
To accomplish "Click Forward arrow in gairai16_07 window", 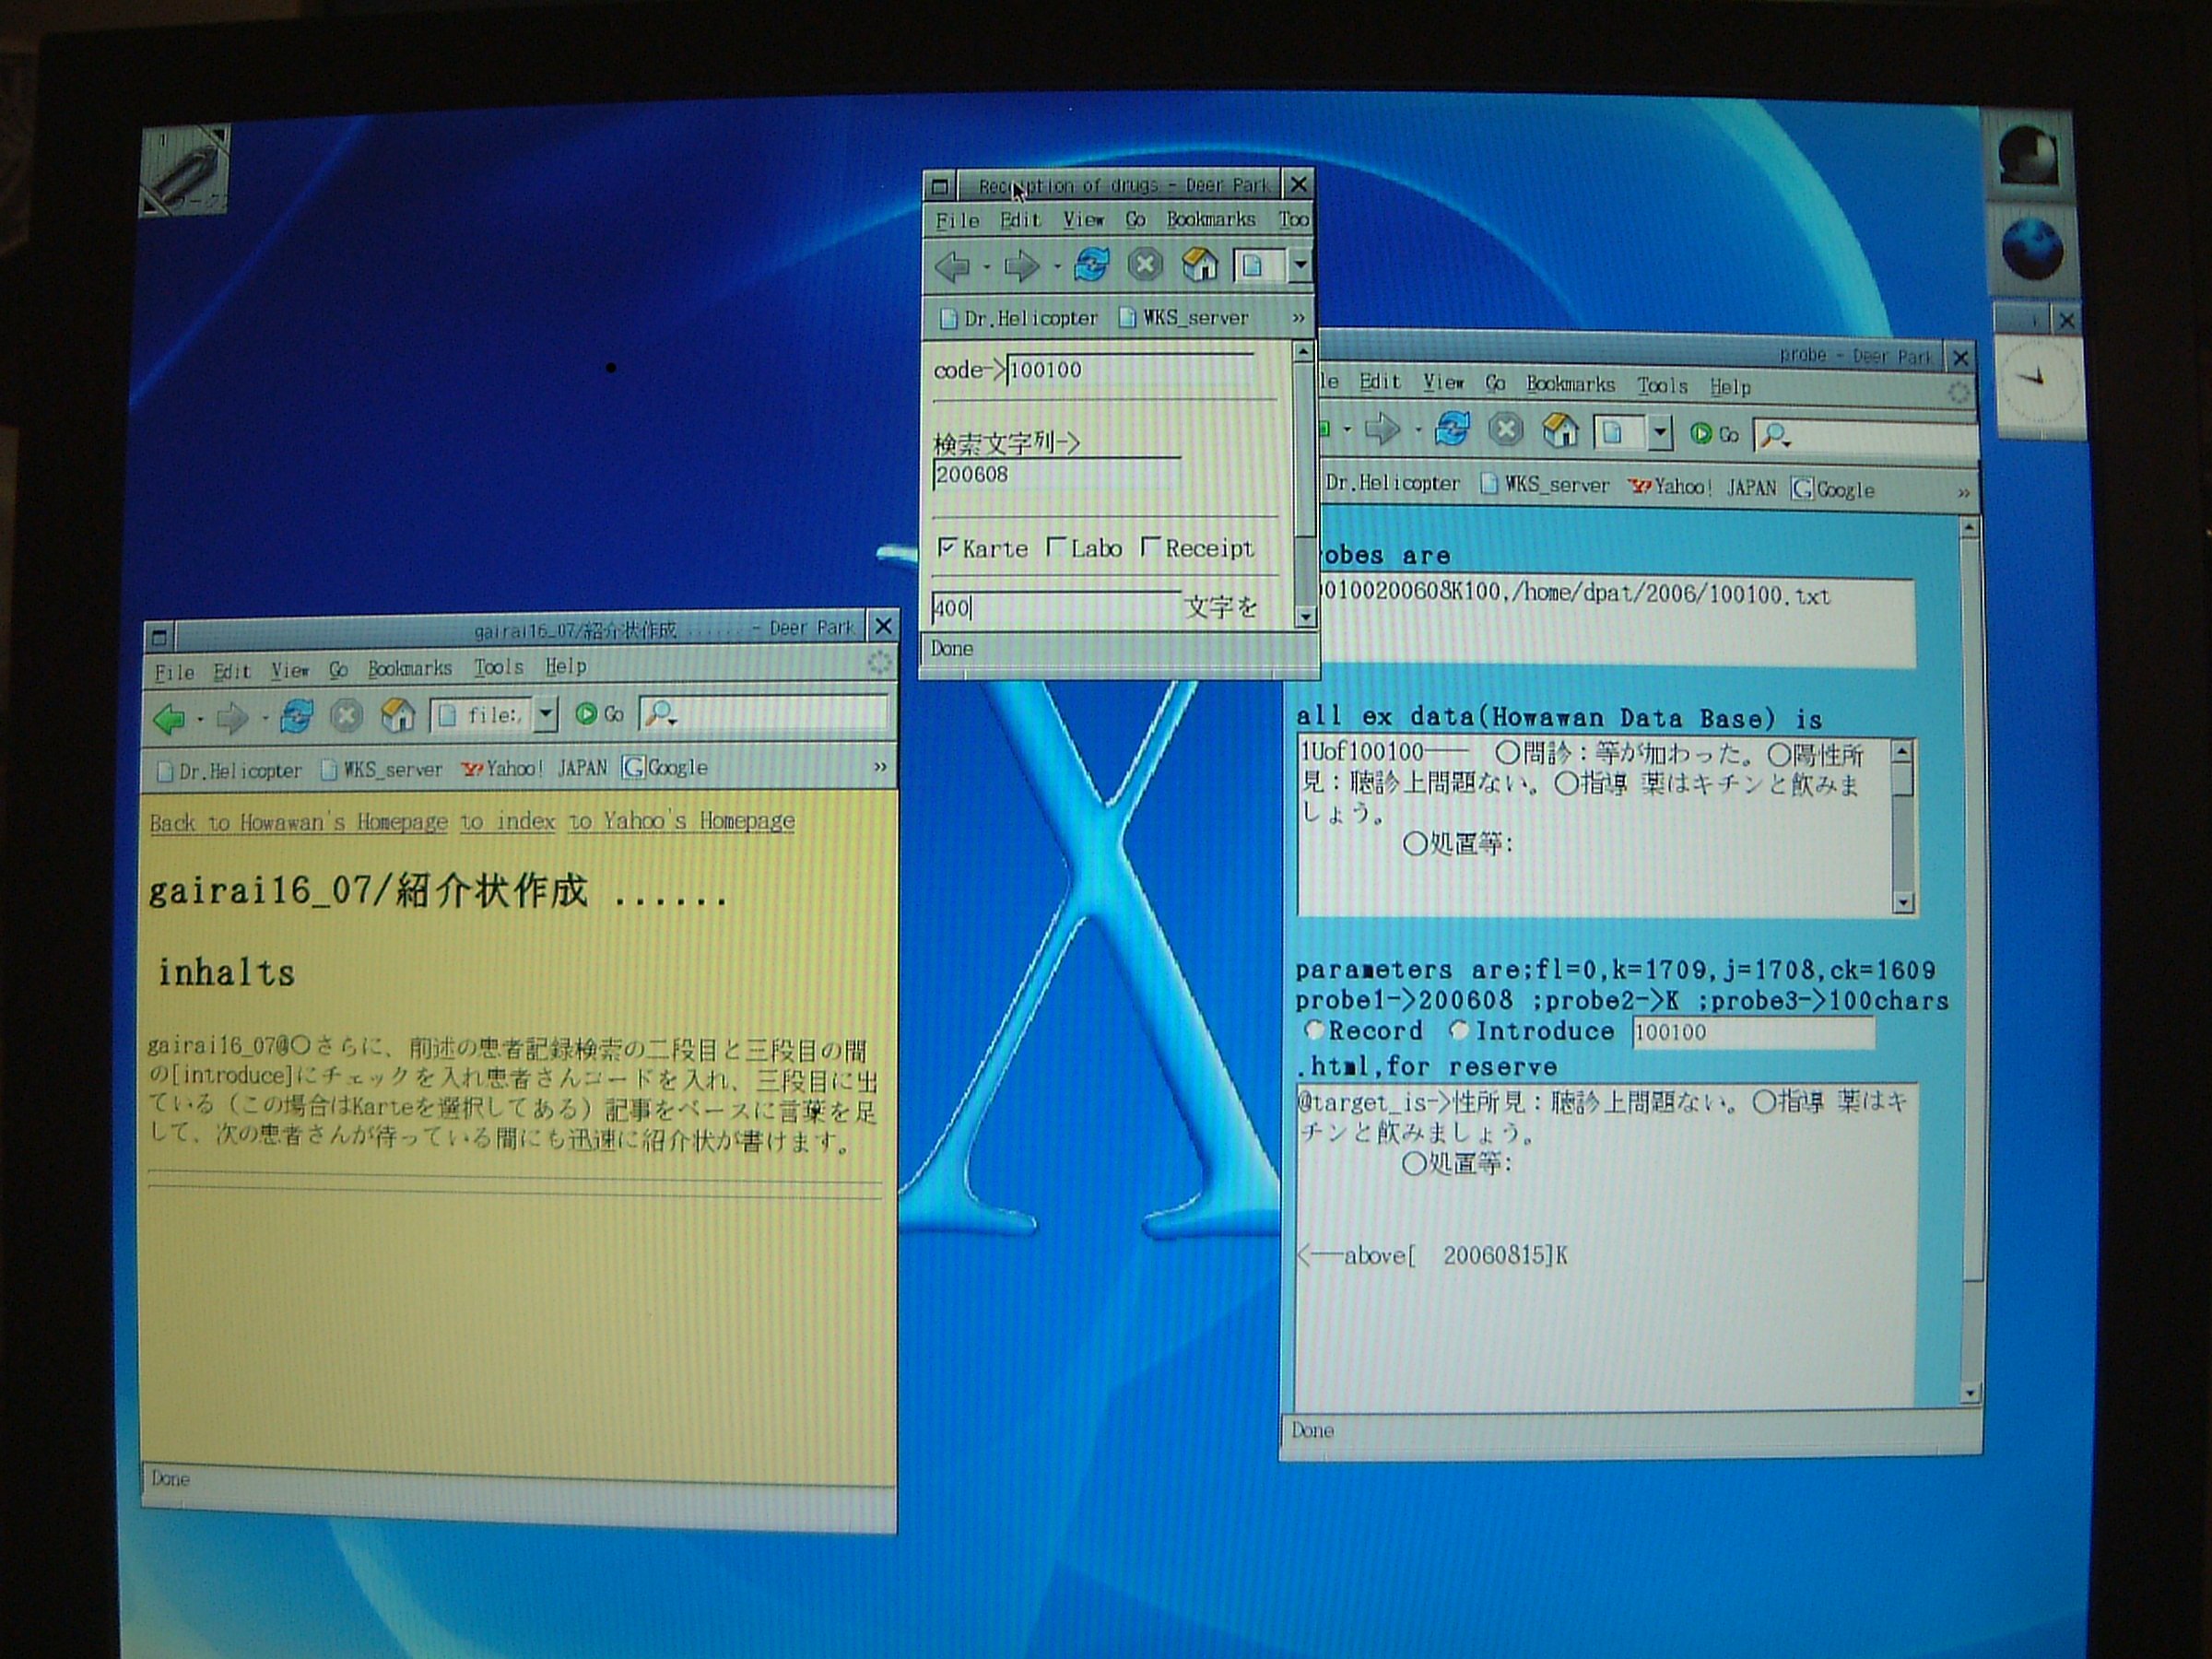I will click(232, 717).
